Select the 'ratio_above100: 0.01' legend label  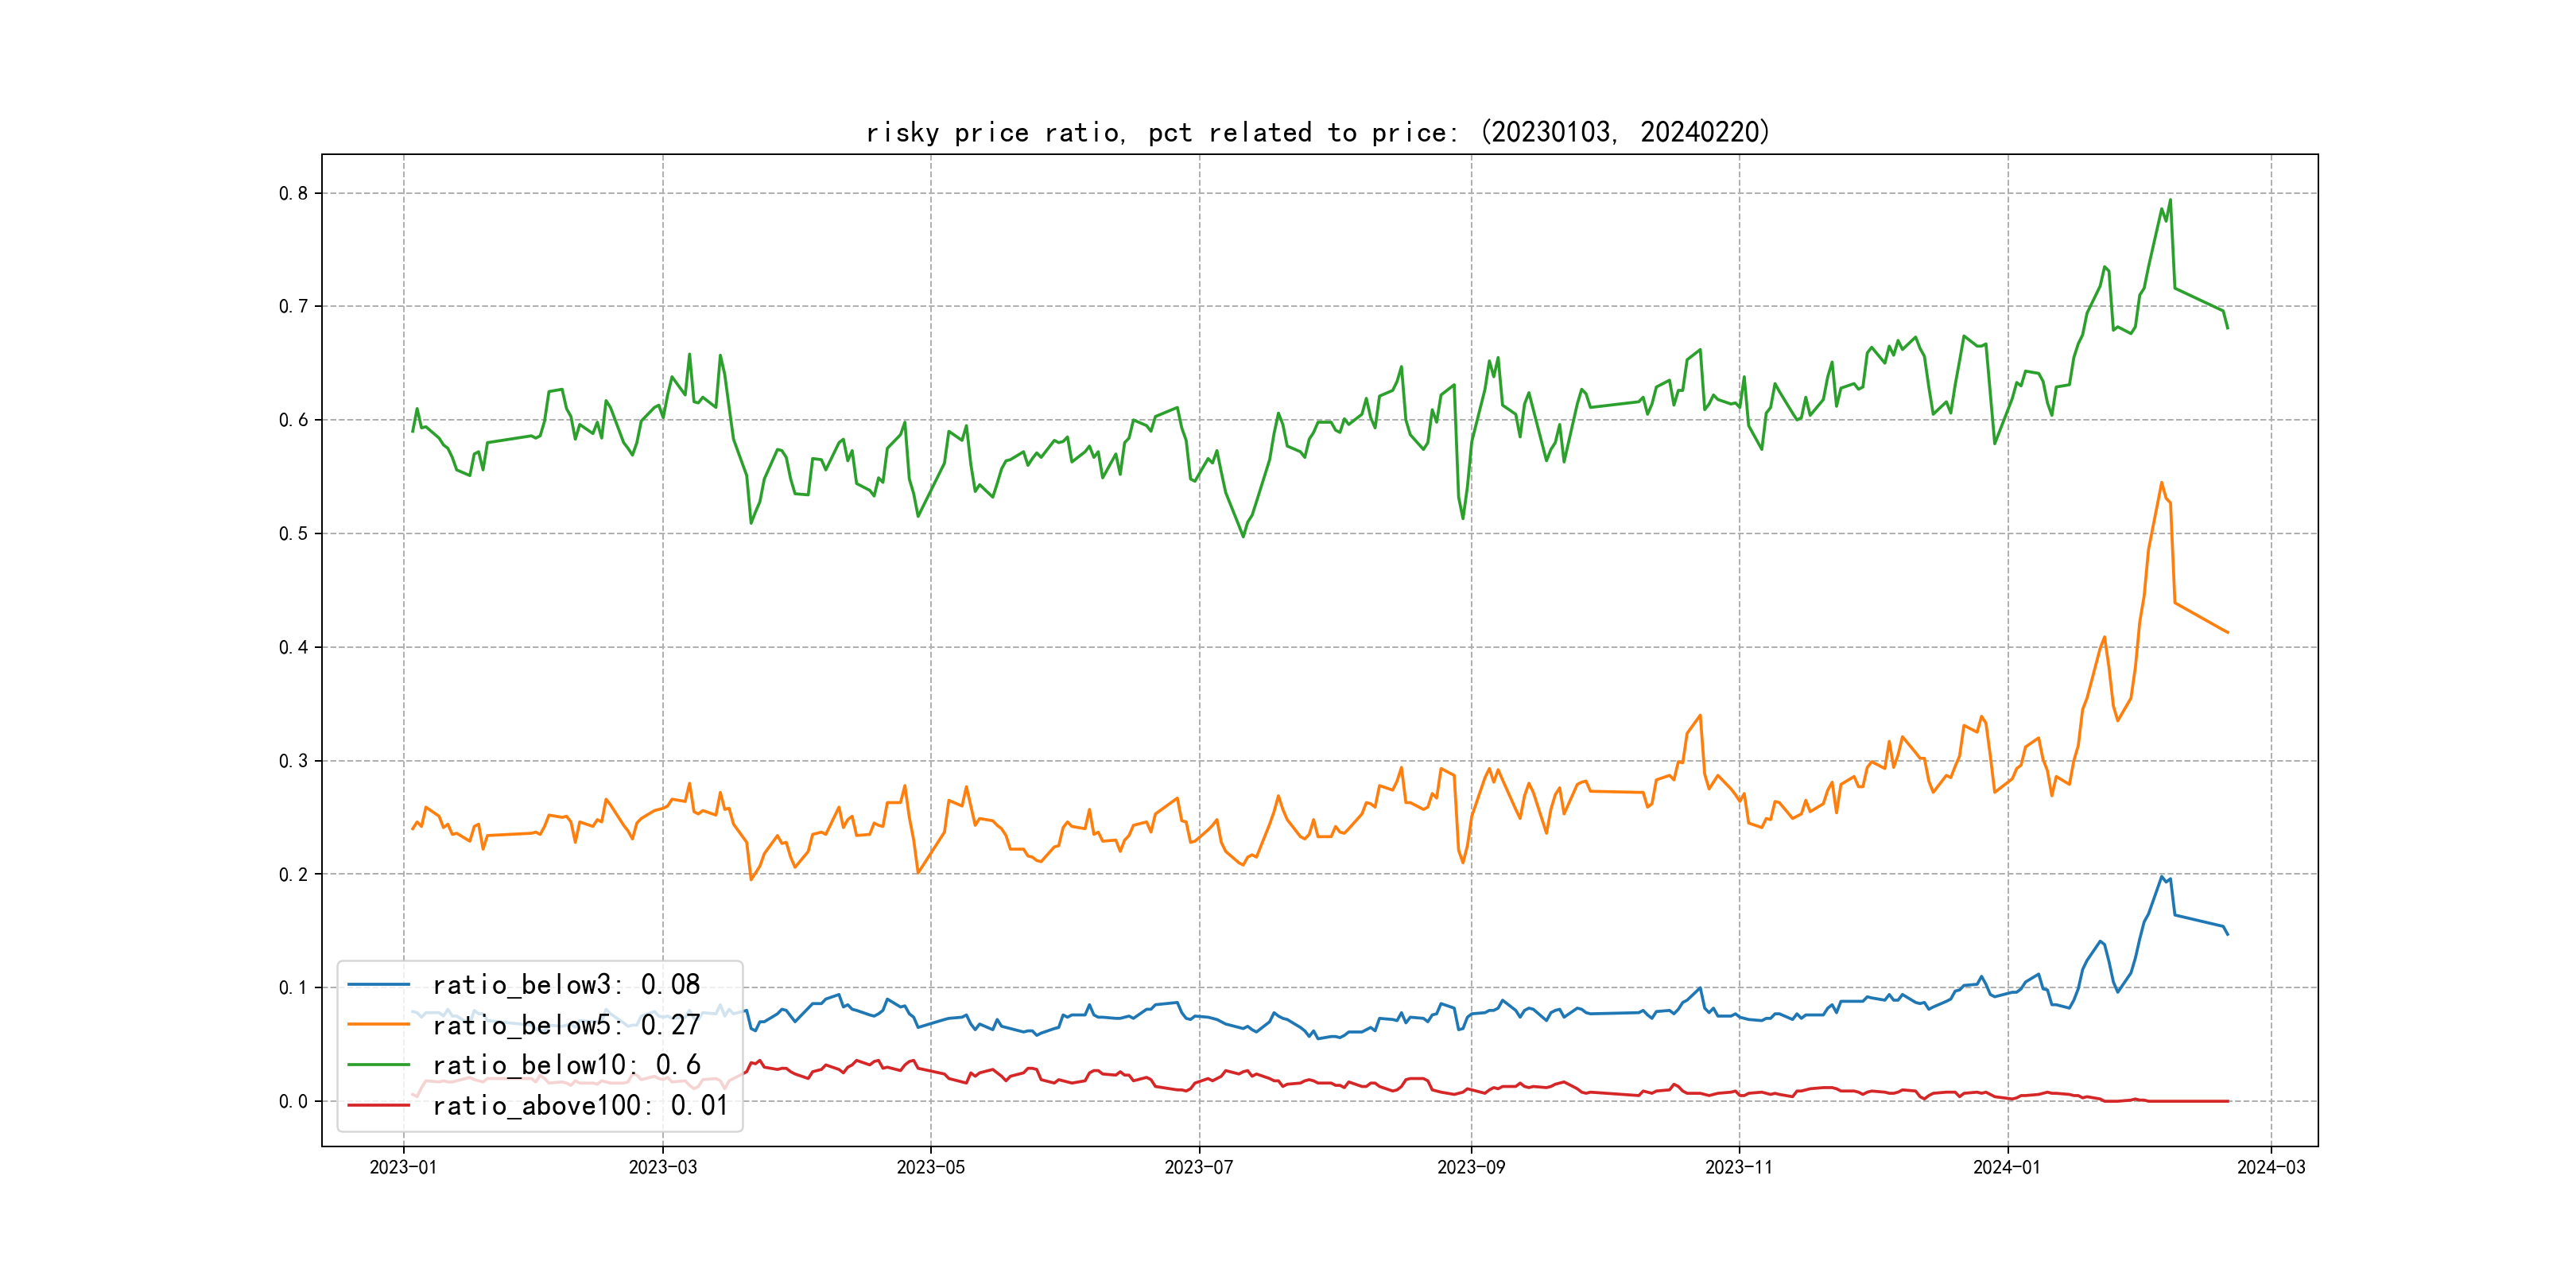pos(580,1105)
